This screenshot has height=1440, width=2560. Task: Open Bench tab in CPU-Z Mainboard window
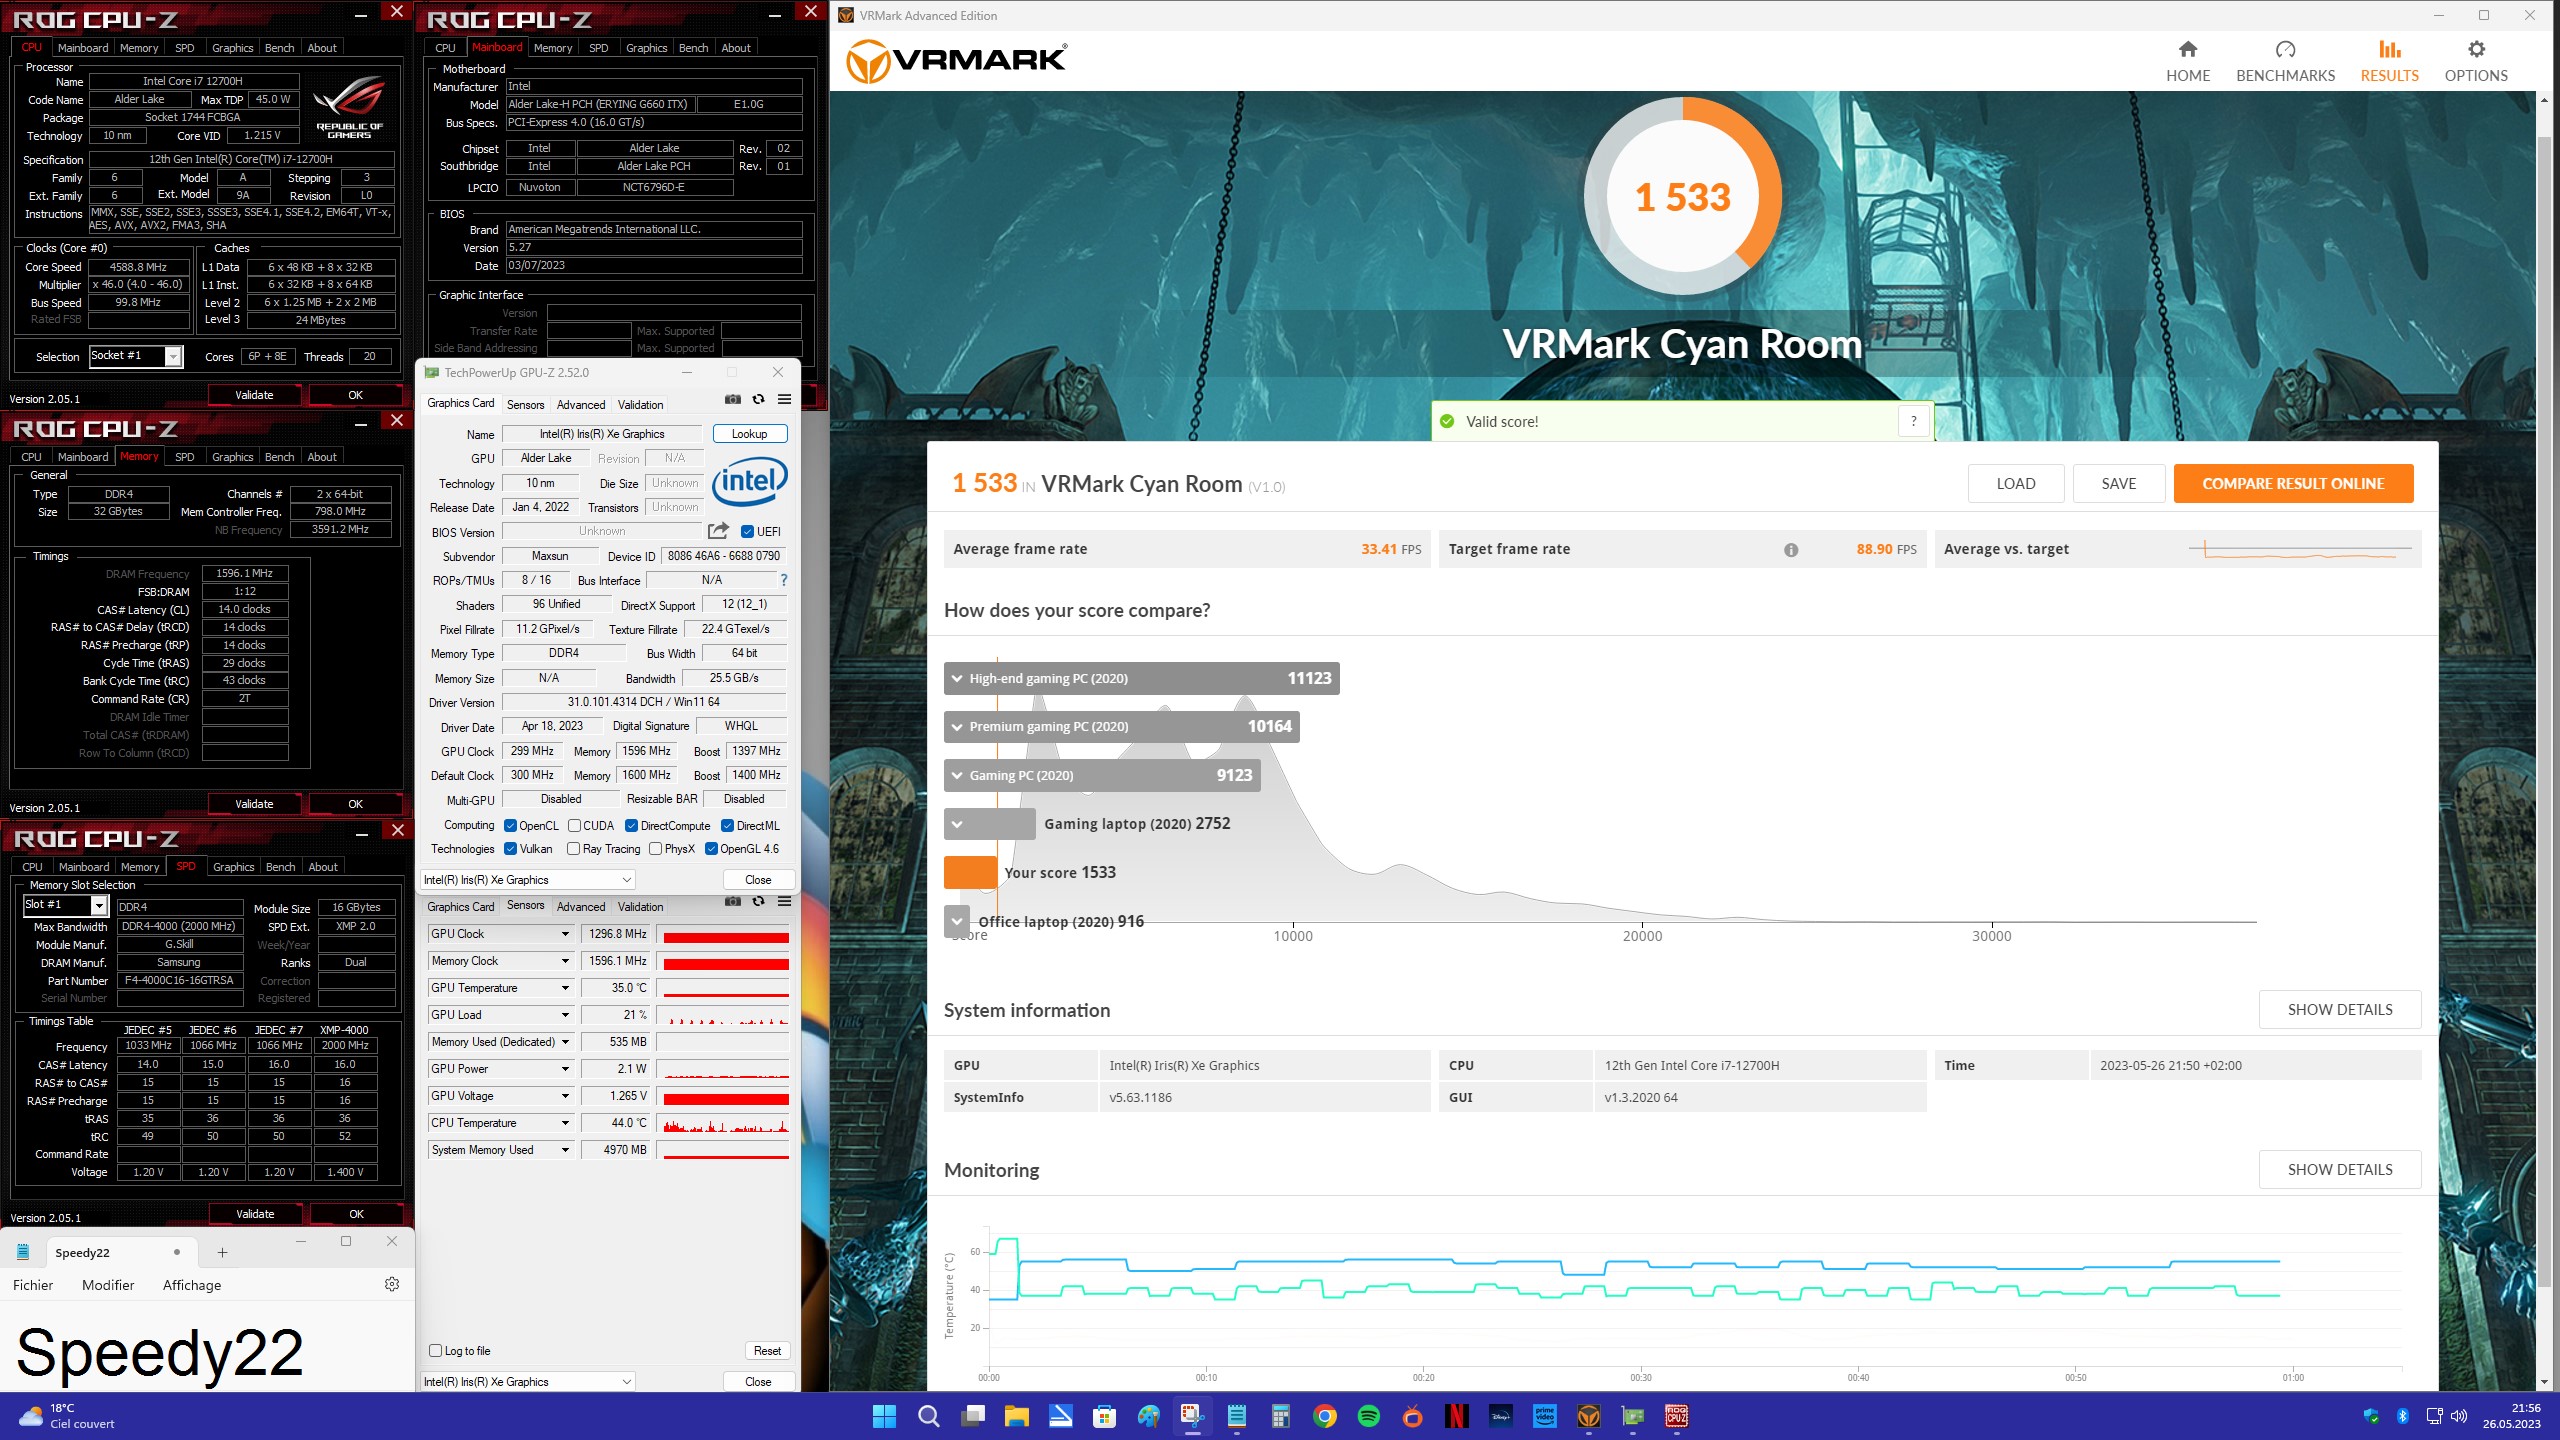tap(693, 48)
